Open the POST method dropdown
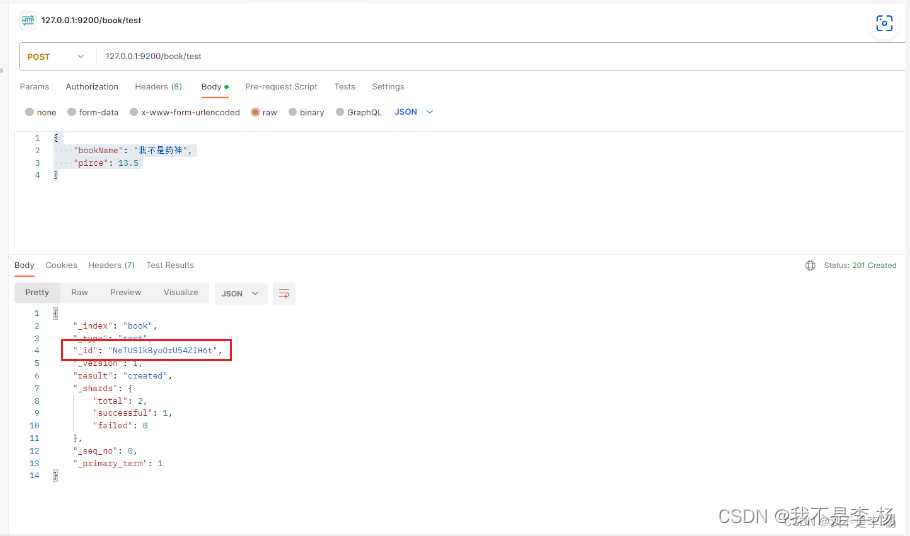910x536 pixels. click(x=56, y=57)
